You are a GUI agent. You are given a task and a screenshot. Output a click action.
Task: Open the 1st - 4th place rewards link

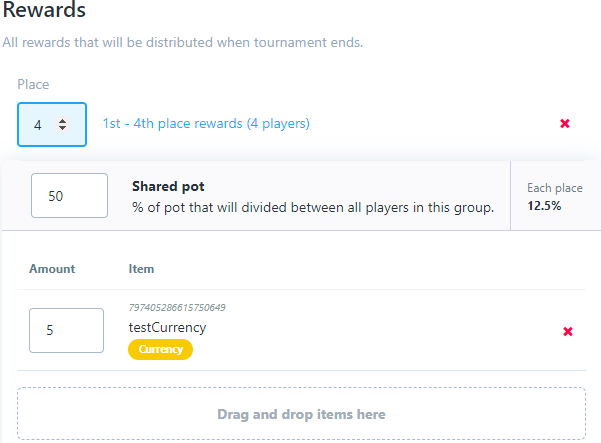pos(206,124)
